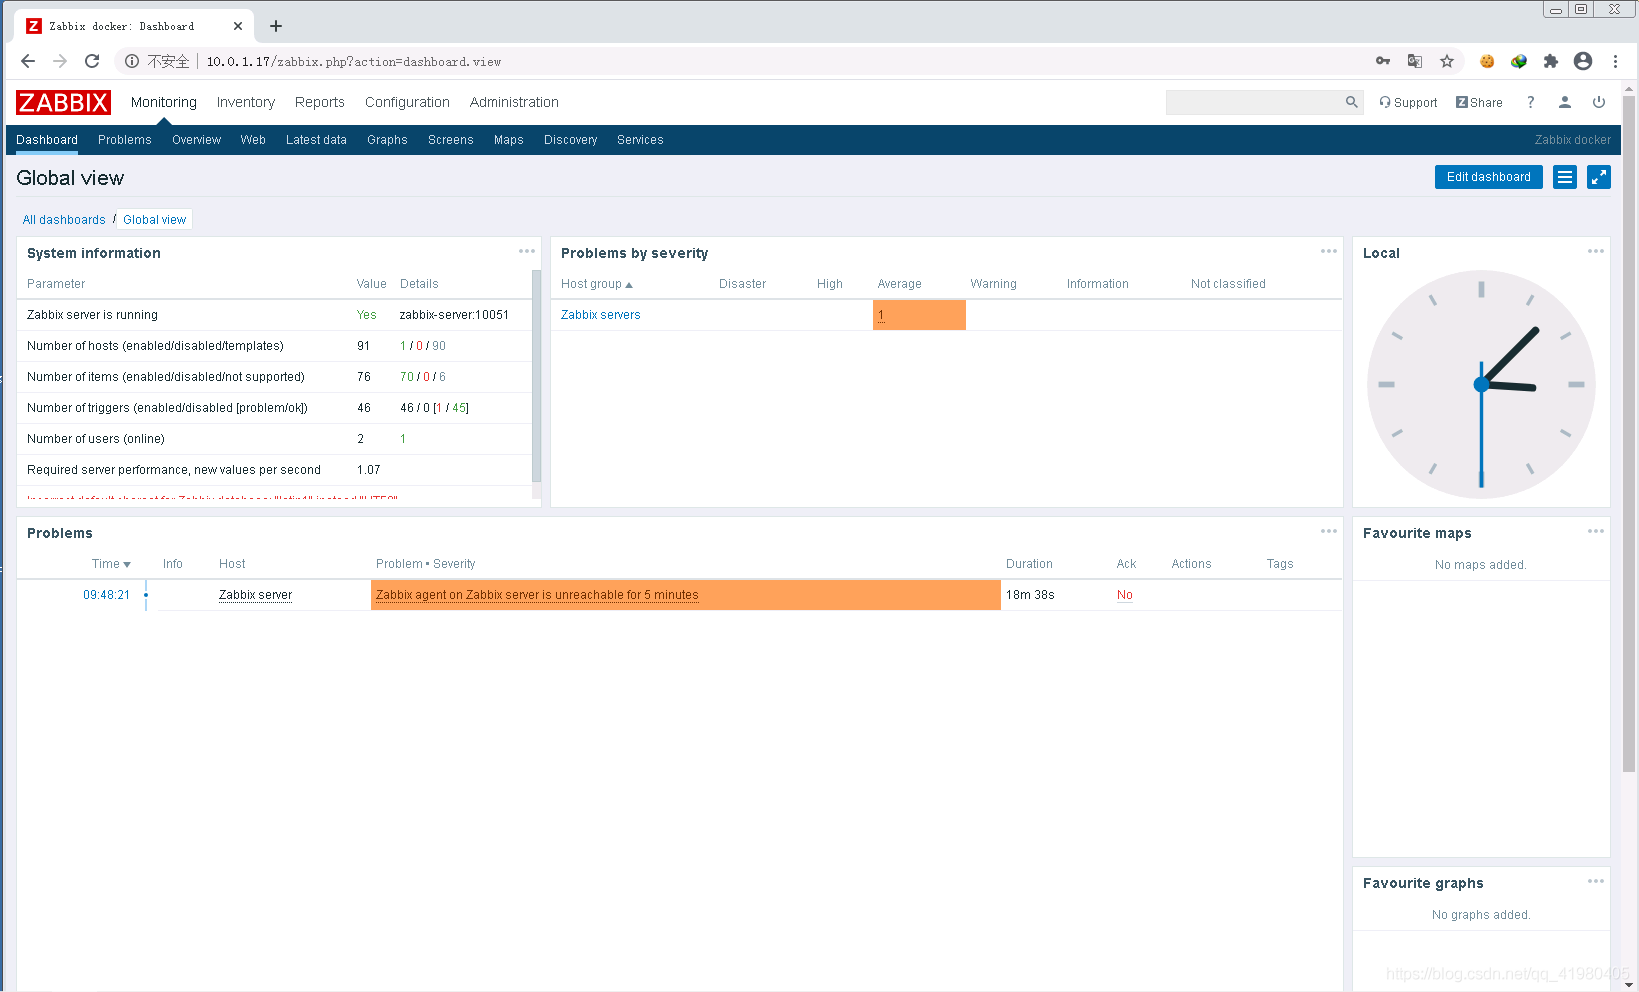This screenshot has height=992, width=1639.
Task: Click the Edit dashboard button
Action: coord(1489,177)
